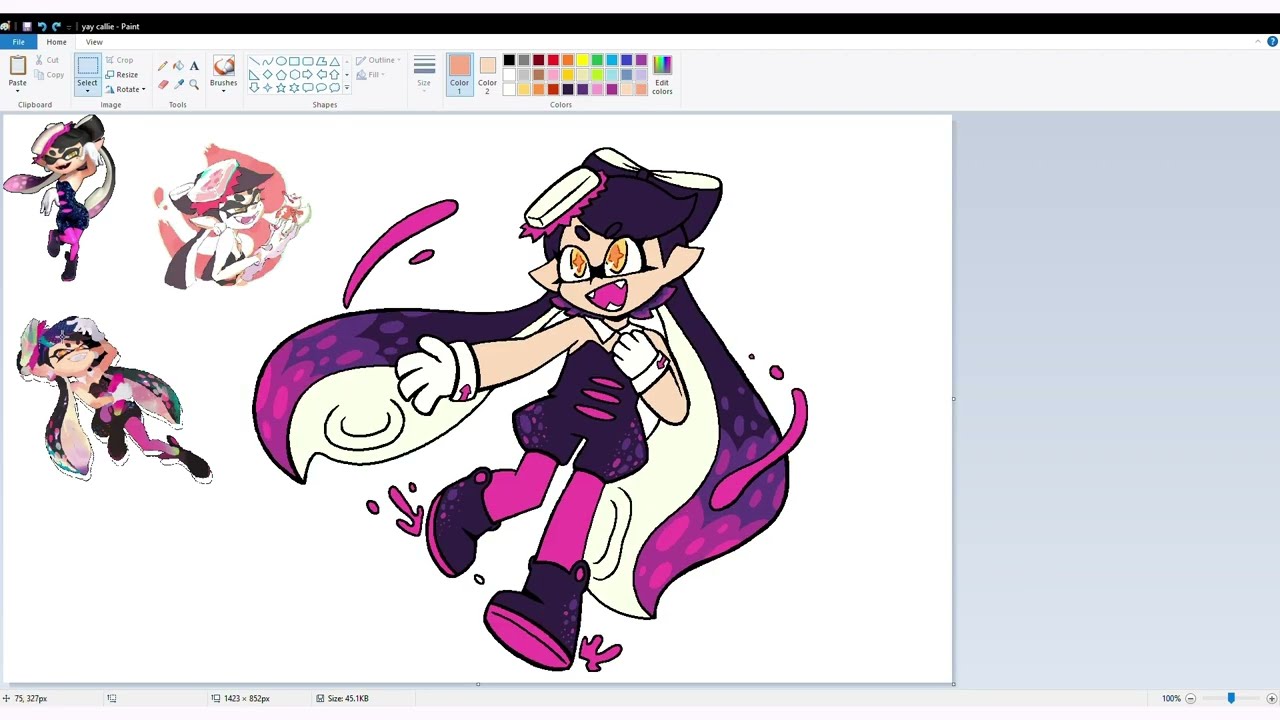Select the Text tool

coord(194,66)
